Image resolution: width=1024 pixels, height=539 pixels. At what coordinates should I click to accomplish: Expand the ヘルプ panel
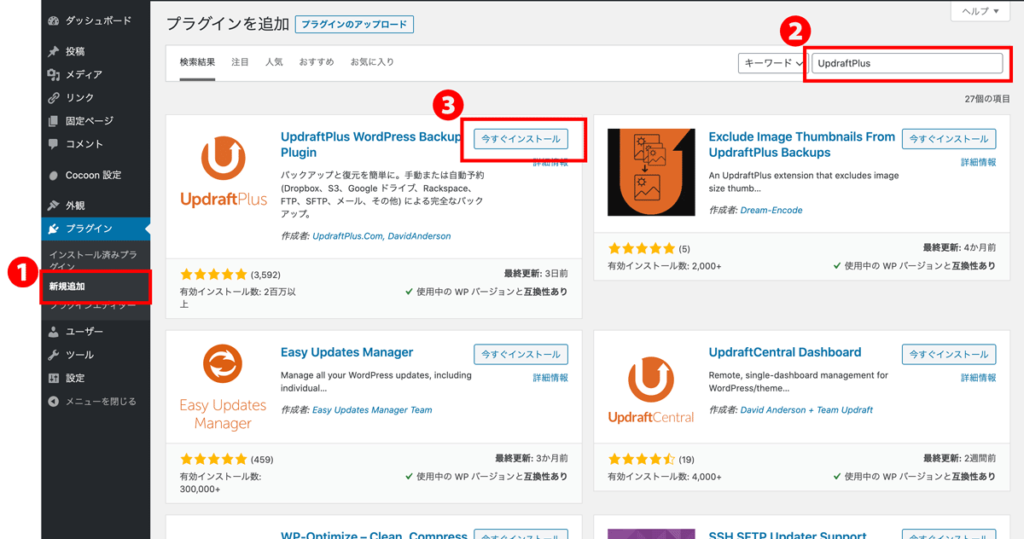click(980, 11)
